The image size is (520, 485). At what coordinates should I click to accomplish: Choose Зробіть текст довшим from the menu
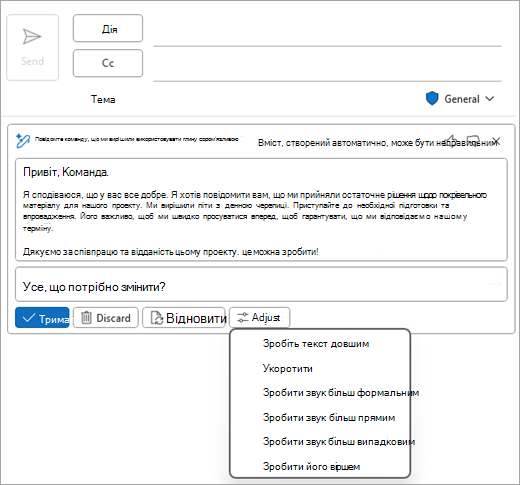point(316,344)
